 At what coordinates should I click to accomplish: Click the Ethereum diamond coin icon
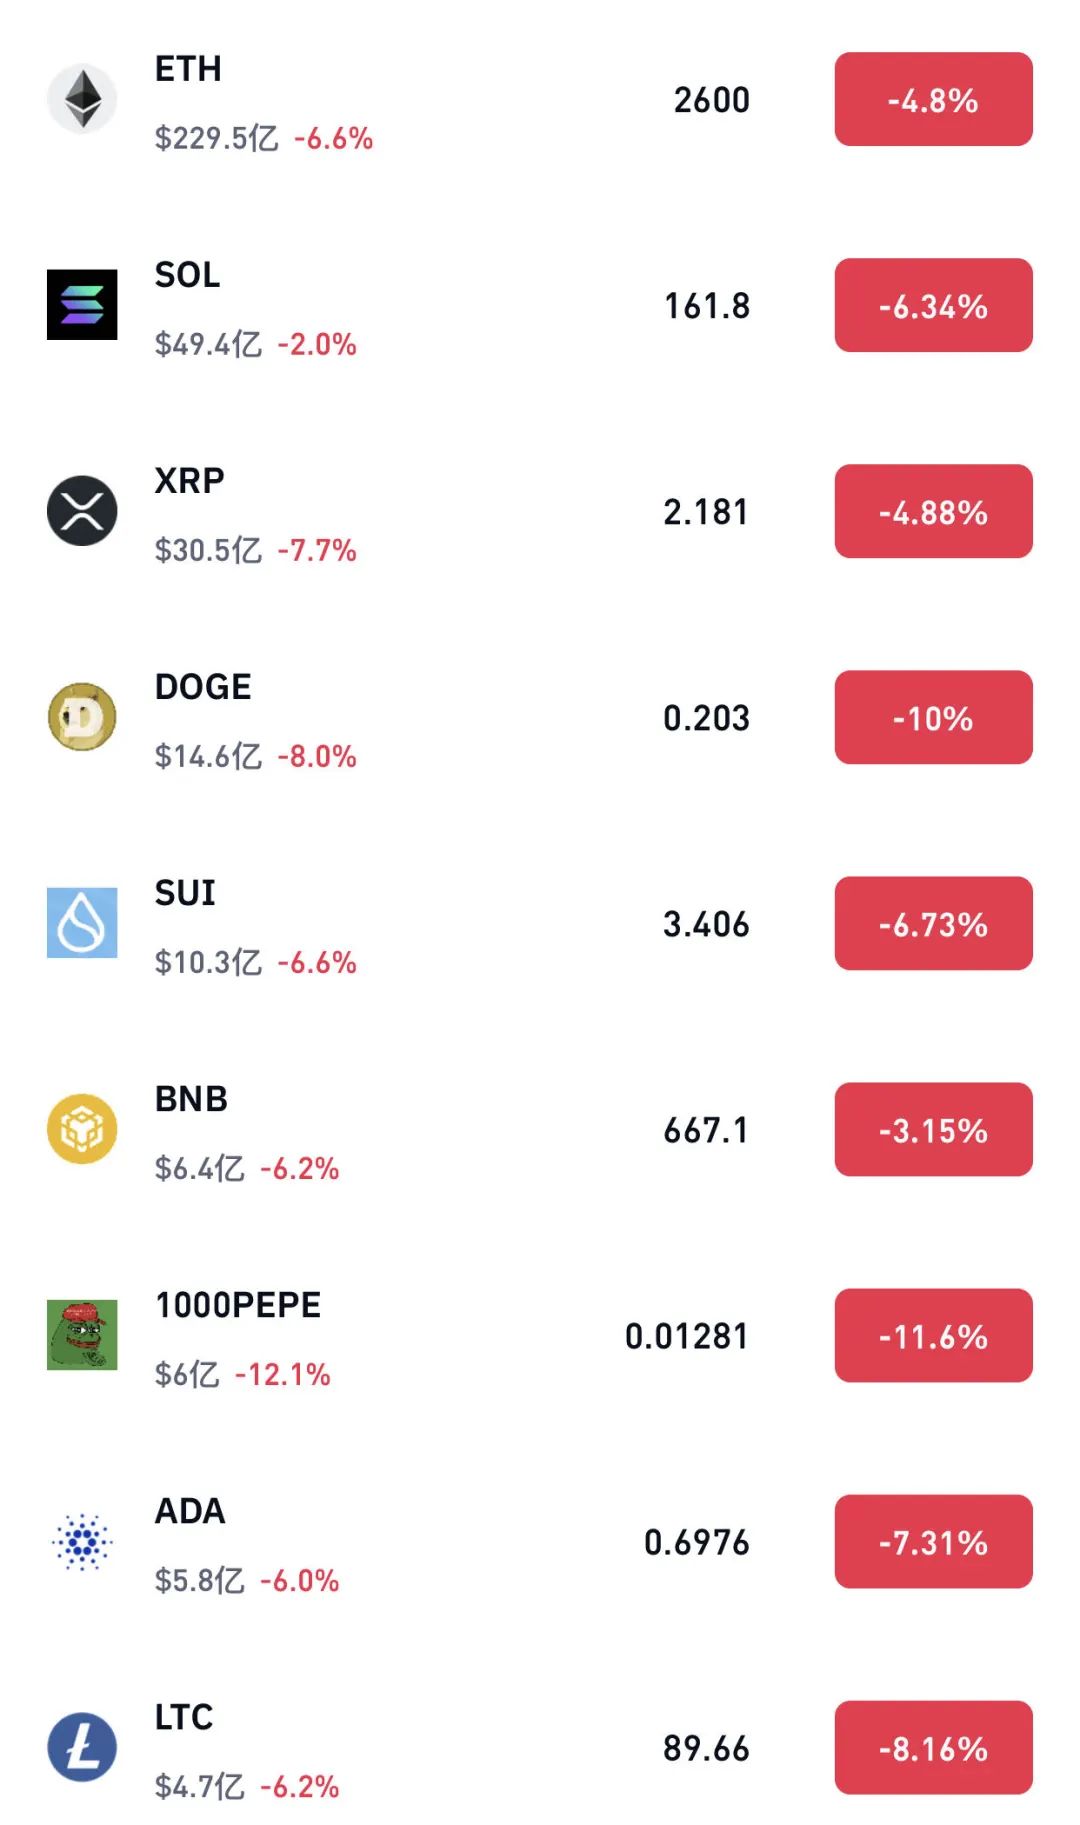[x=82, y=99]
